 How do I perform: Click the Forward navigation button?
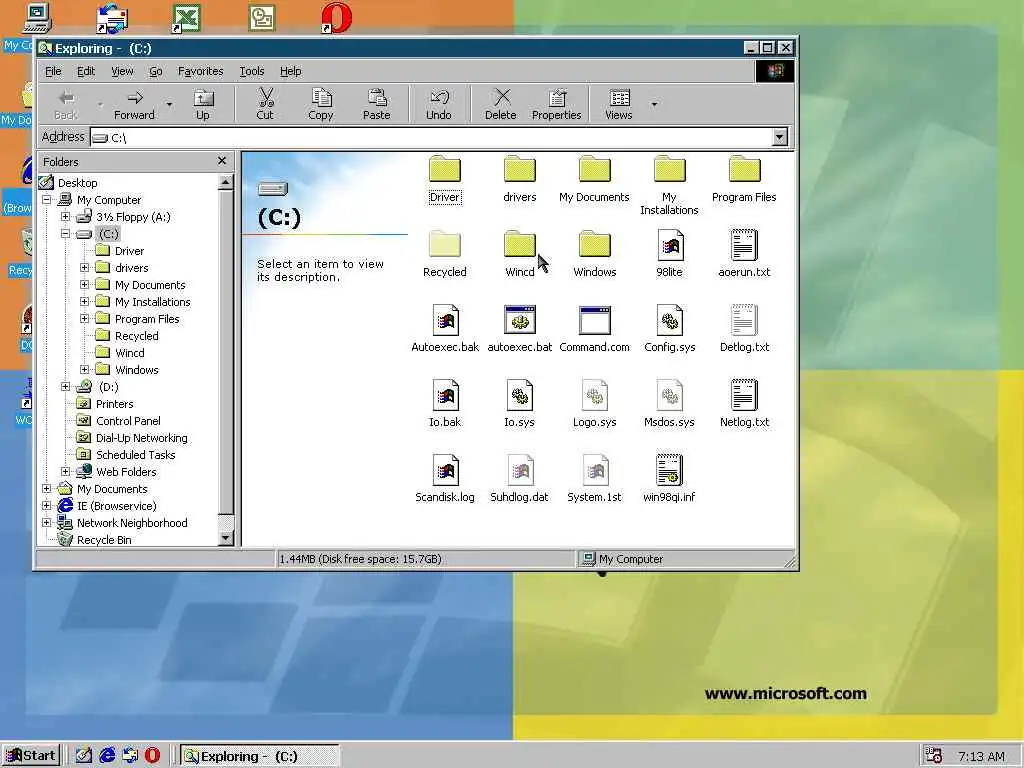tap(134, 104)
